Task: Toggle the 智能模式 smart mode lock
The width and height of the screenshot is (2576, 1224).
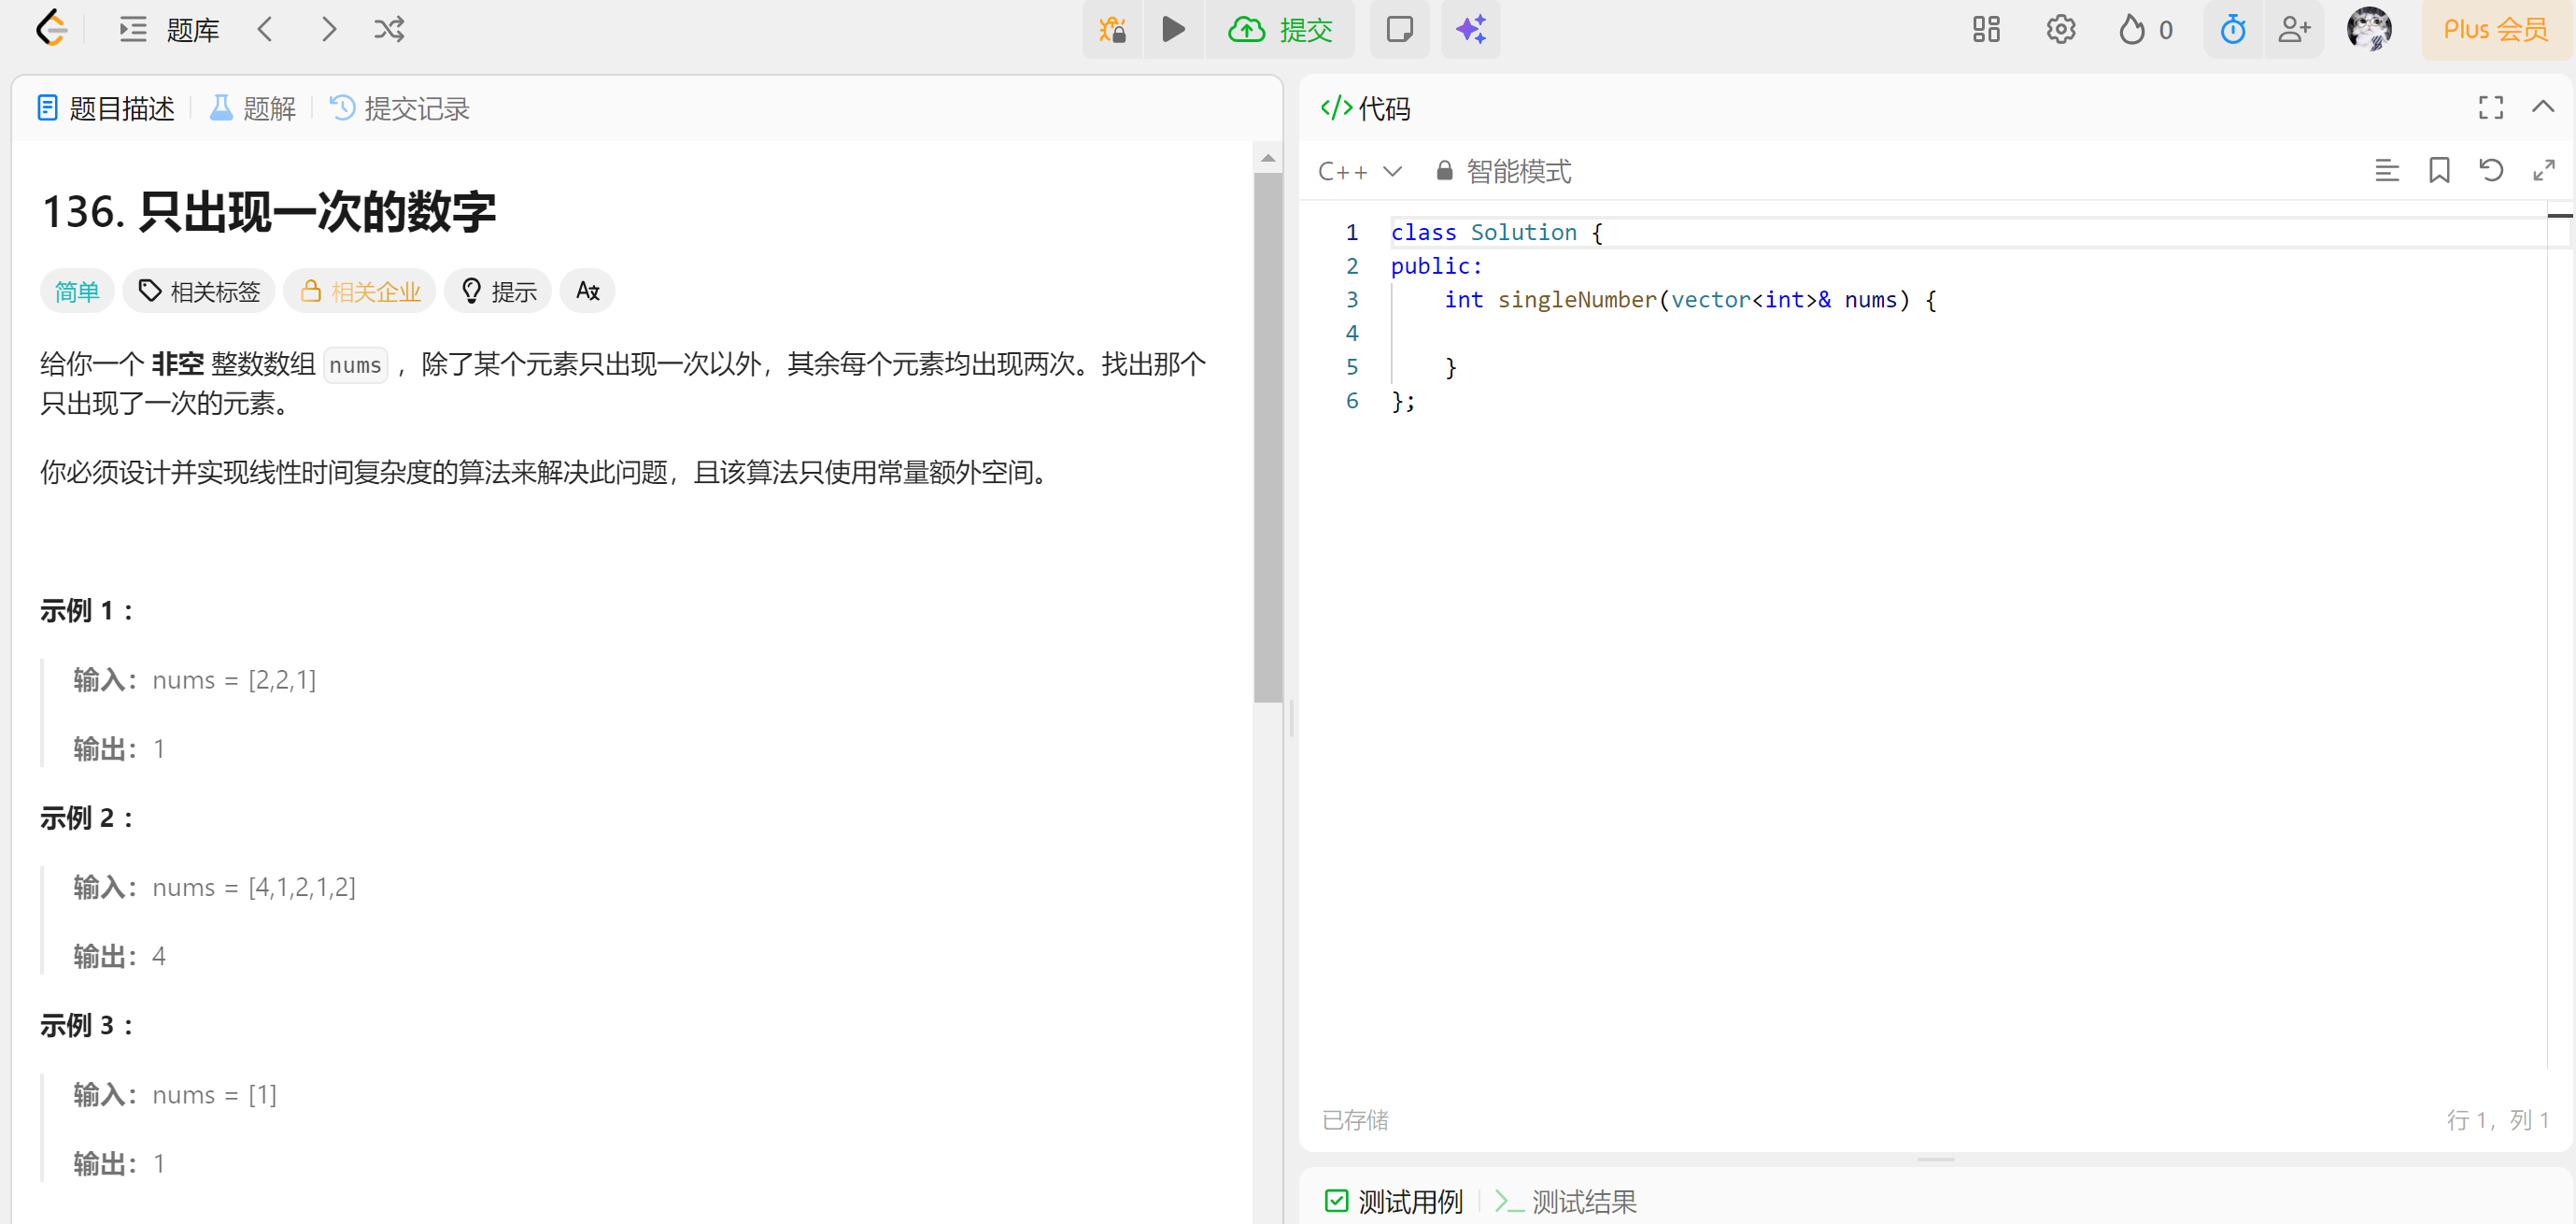Action: (x=1503, y=171)
